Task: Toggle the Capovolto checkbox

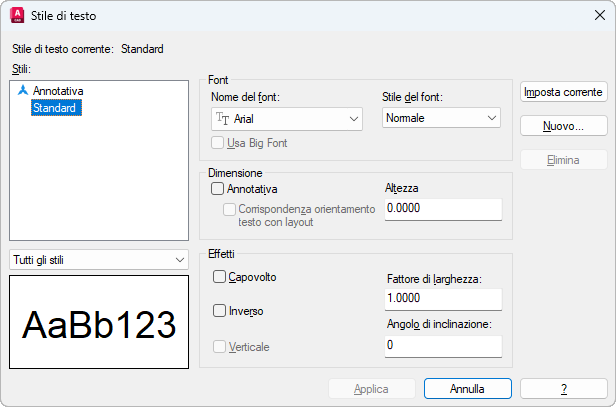Action: click(x=220, y=276)
